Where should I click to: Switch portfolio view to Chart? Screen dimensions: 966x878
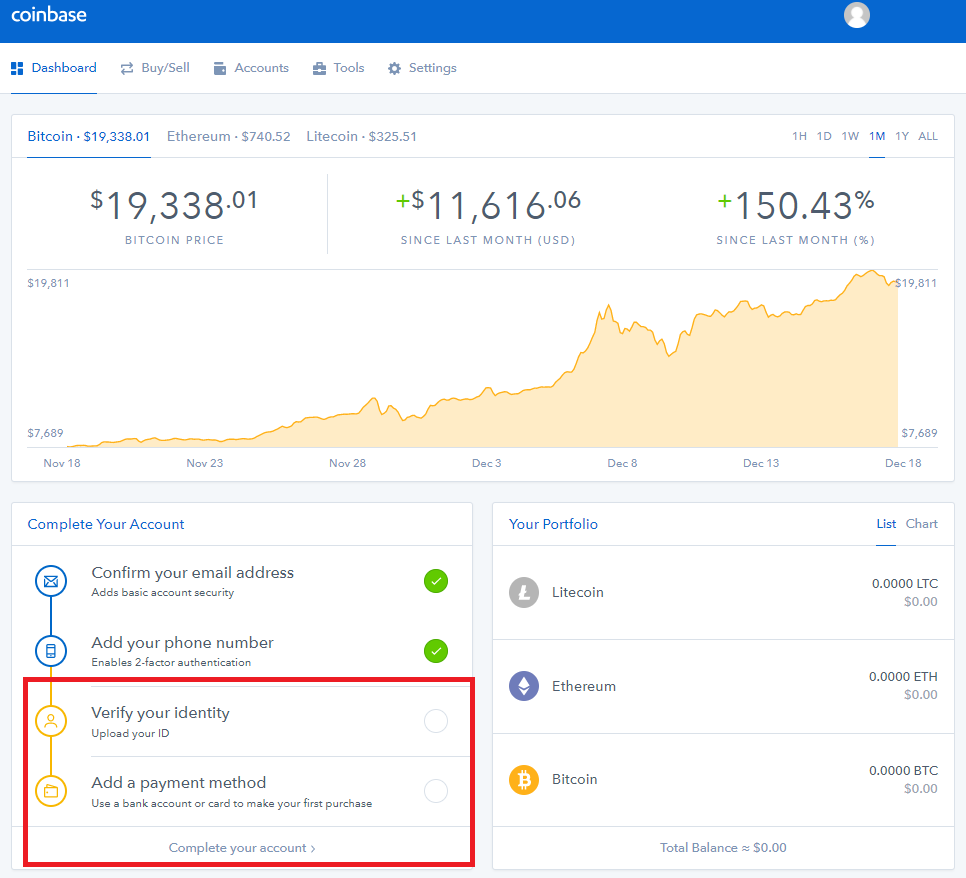[921, 524]
